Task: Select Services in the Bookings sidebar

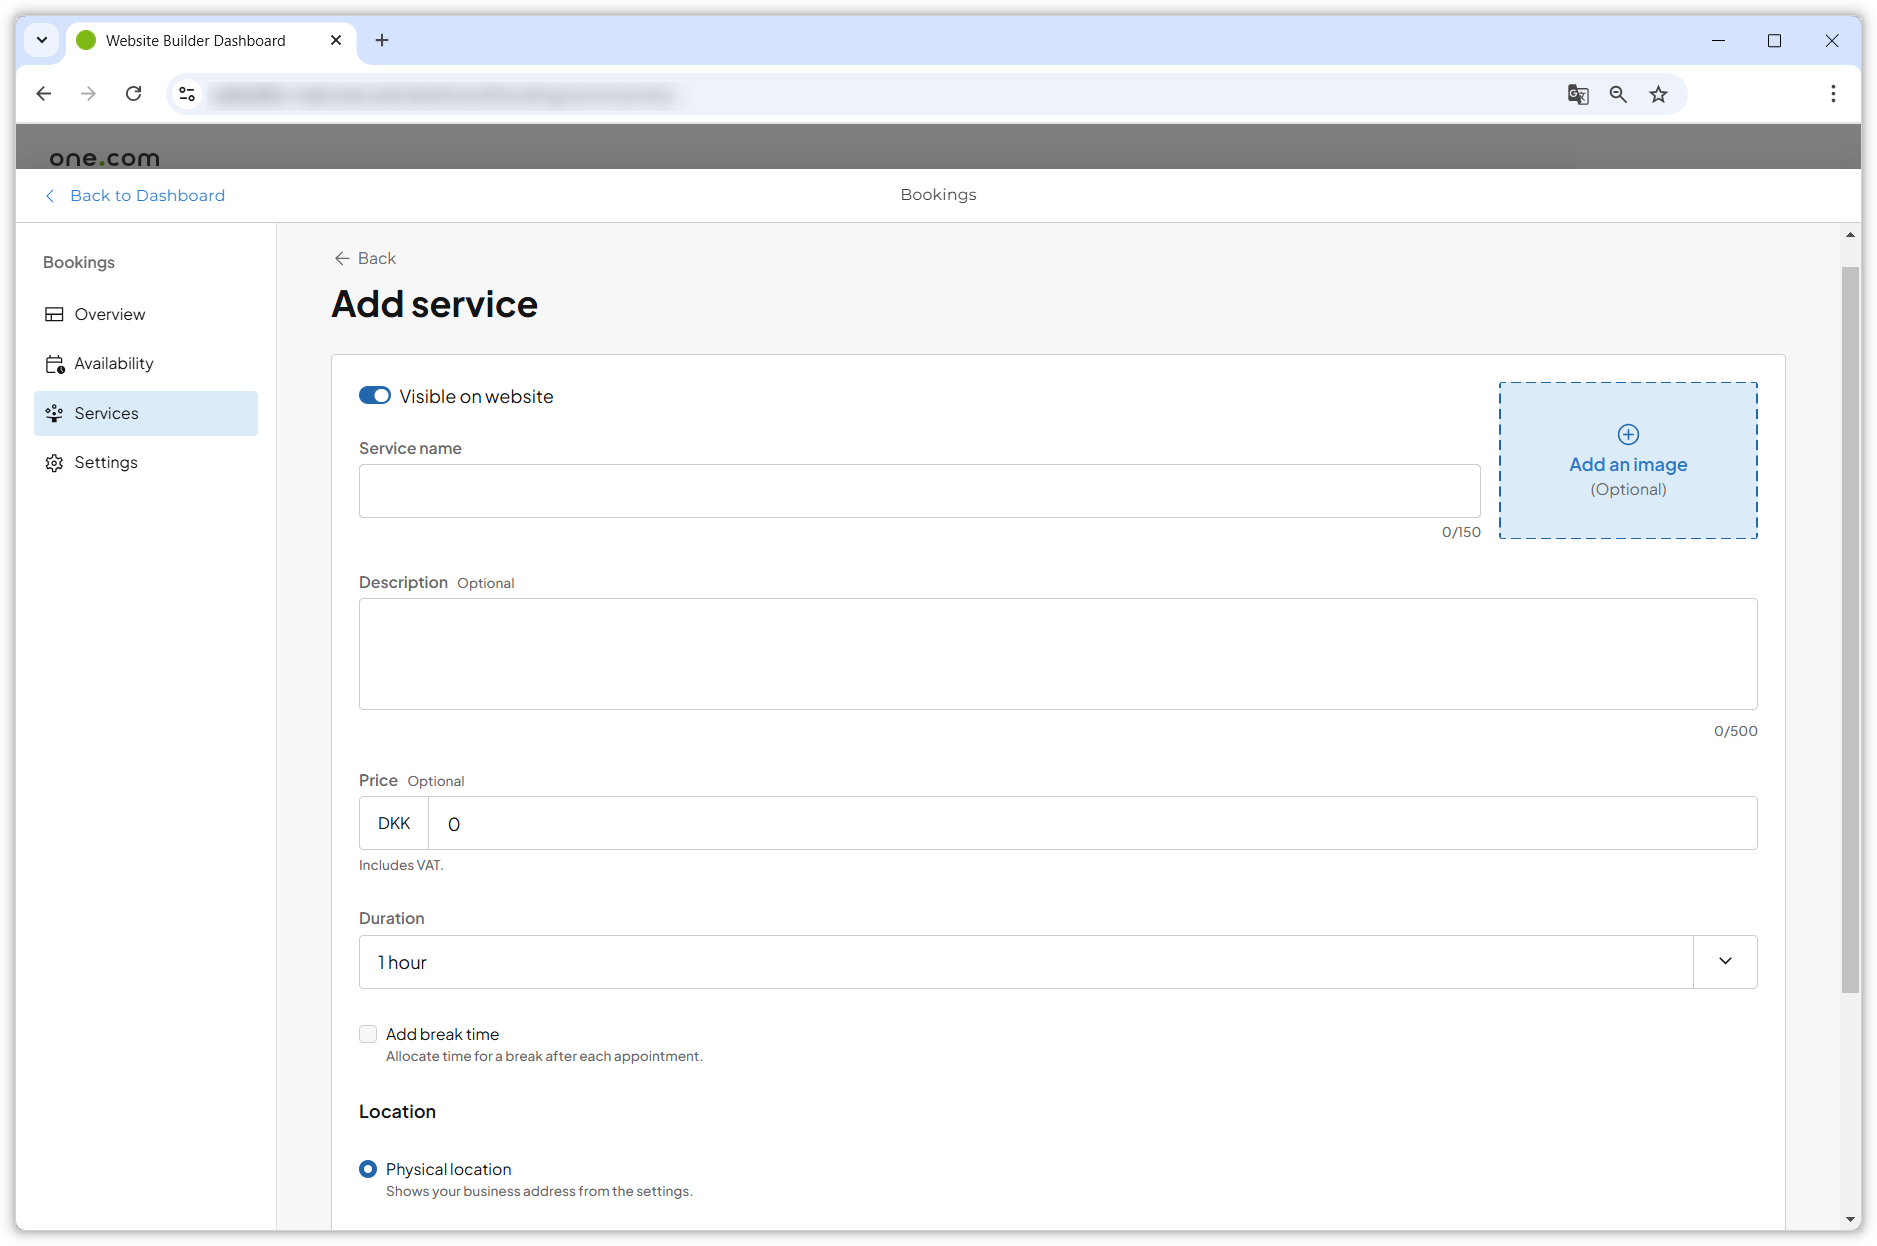Action: pos(146,413)
